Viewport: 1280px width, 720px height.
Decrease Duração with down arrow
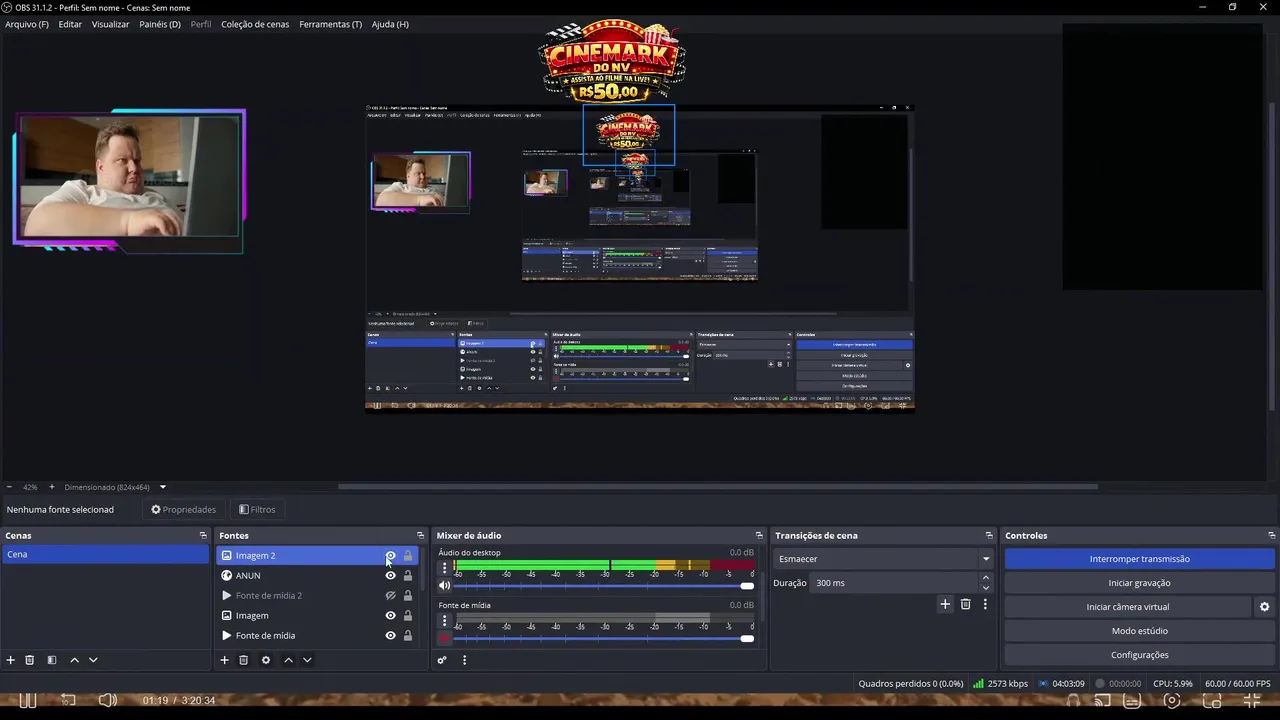pos(985,588)
